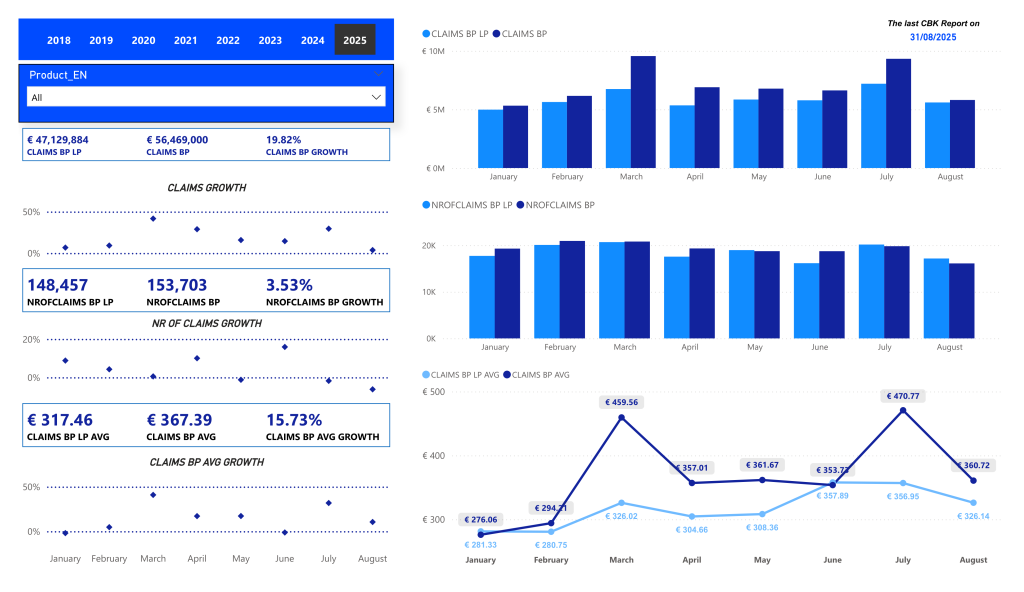Click the CLAIMS BP AVG legend dot
1024x592 pixels.
point(506,375)
